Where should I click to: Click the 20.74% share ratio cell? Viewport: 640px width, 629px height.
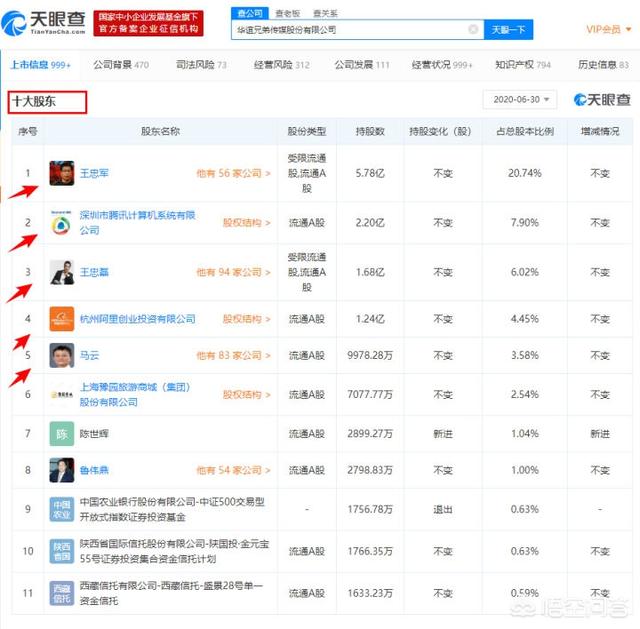[x=525, y=173]
